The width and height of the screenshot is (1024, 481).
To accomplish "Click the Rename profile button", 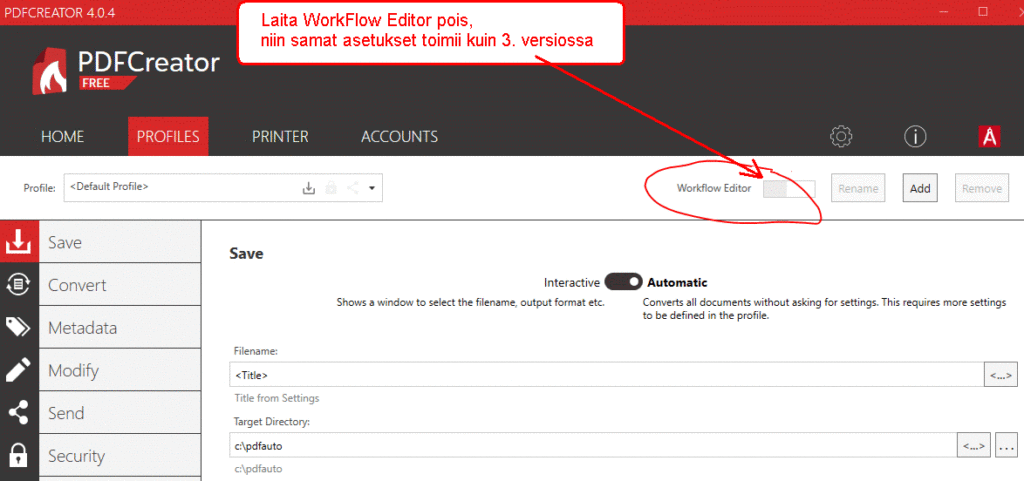I will 858,188.
